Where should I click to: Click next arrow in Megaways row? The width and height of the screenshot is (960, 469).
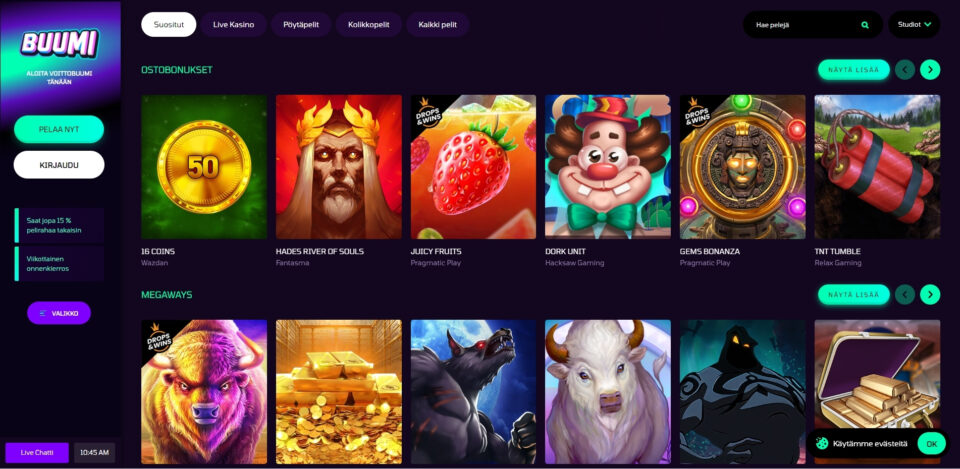point(929,295)
